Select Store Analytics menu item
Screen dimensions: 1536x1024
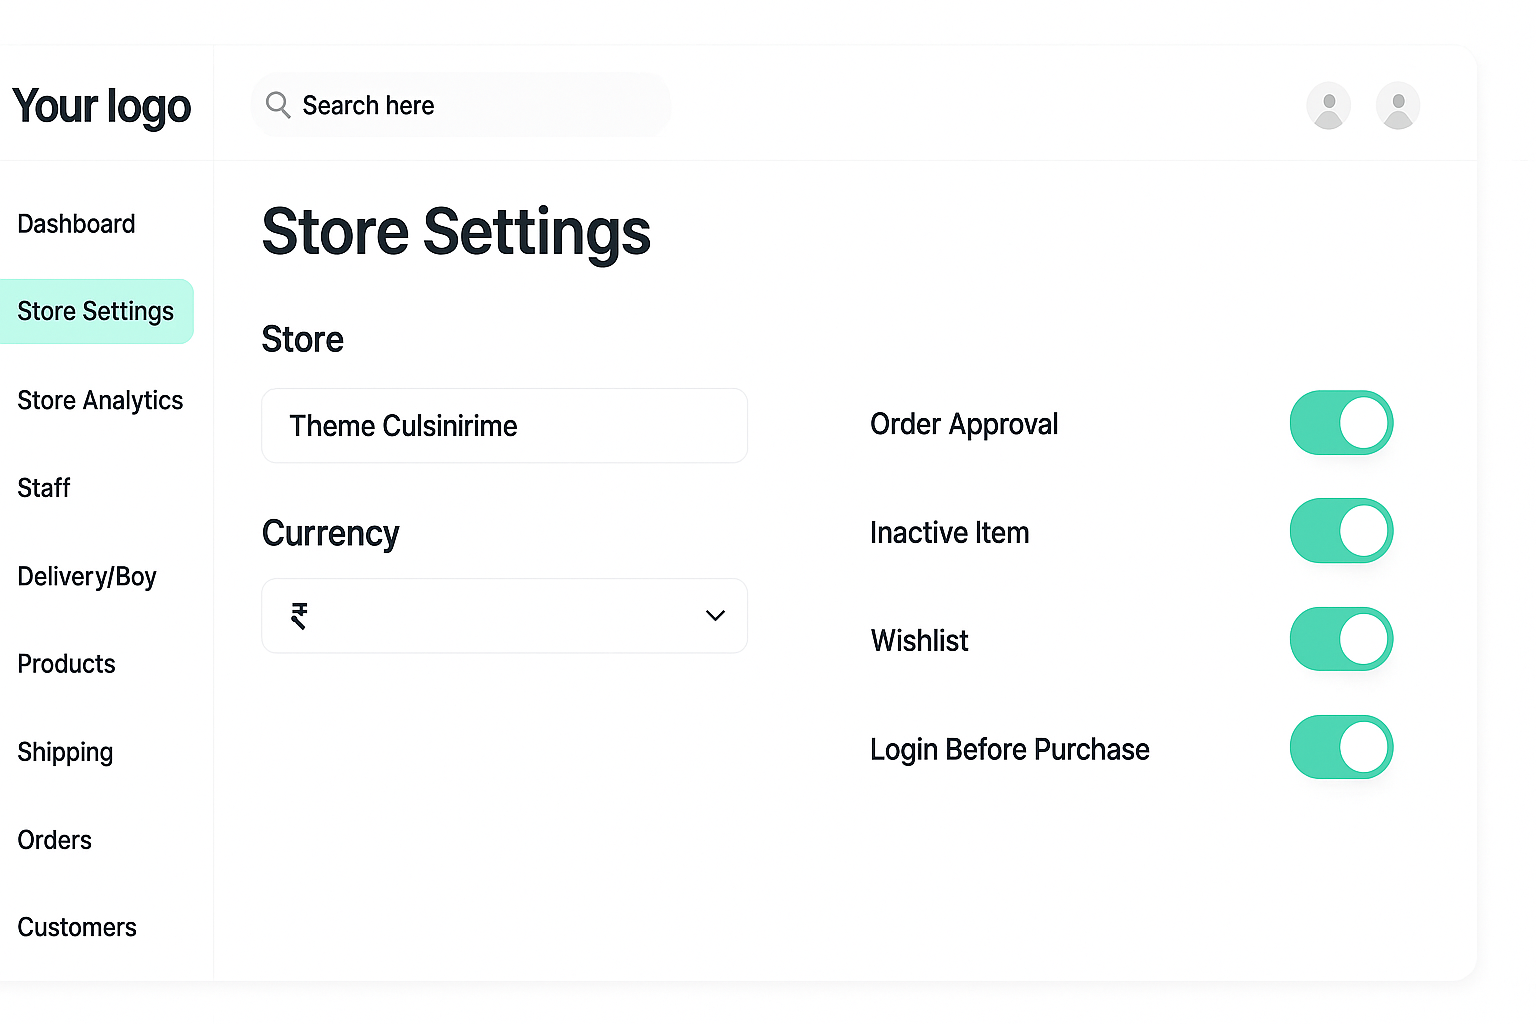tap(100, 401)
